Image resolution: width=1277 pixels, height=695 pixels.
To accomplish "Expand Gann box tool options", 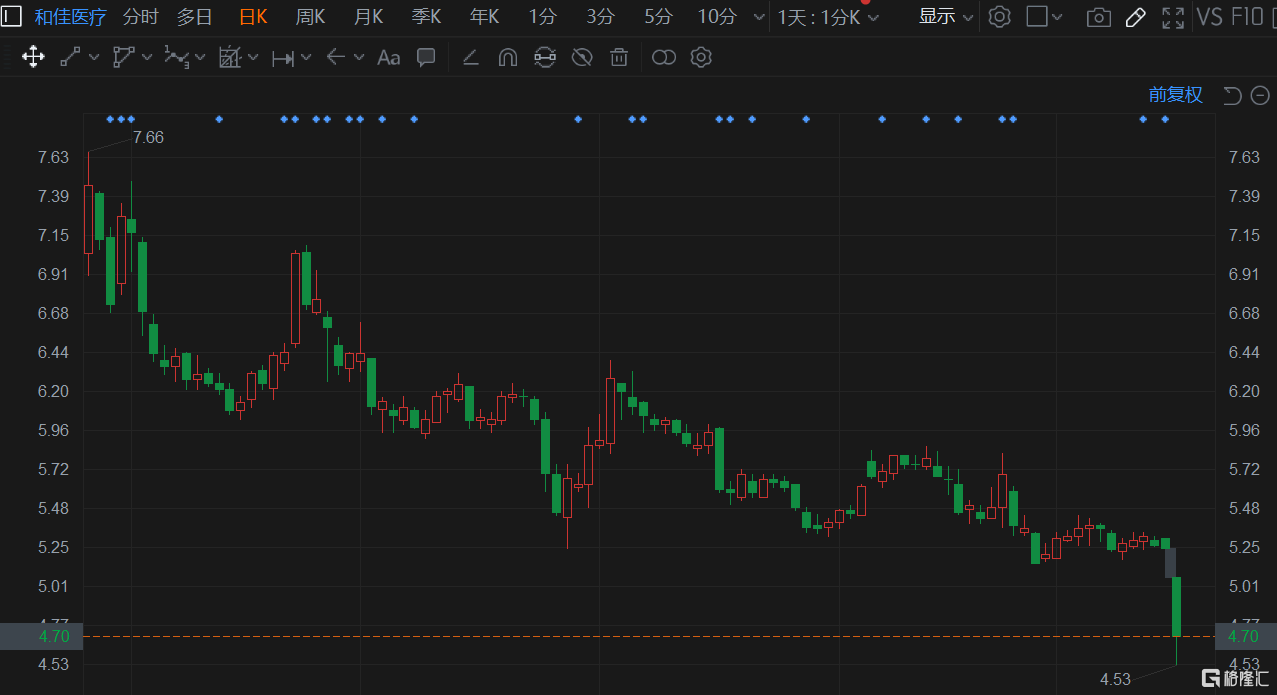I will pos(254,58).
